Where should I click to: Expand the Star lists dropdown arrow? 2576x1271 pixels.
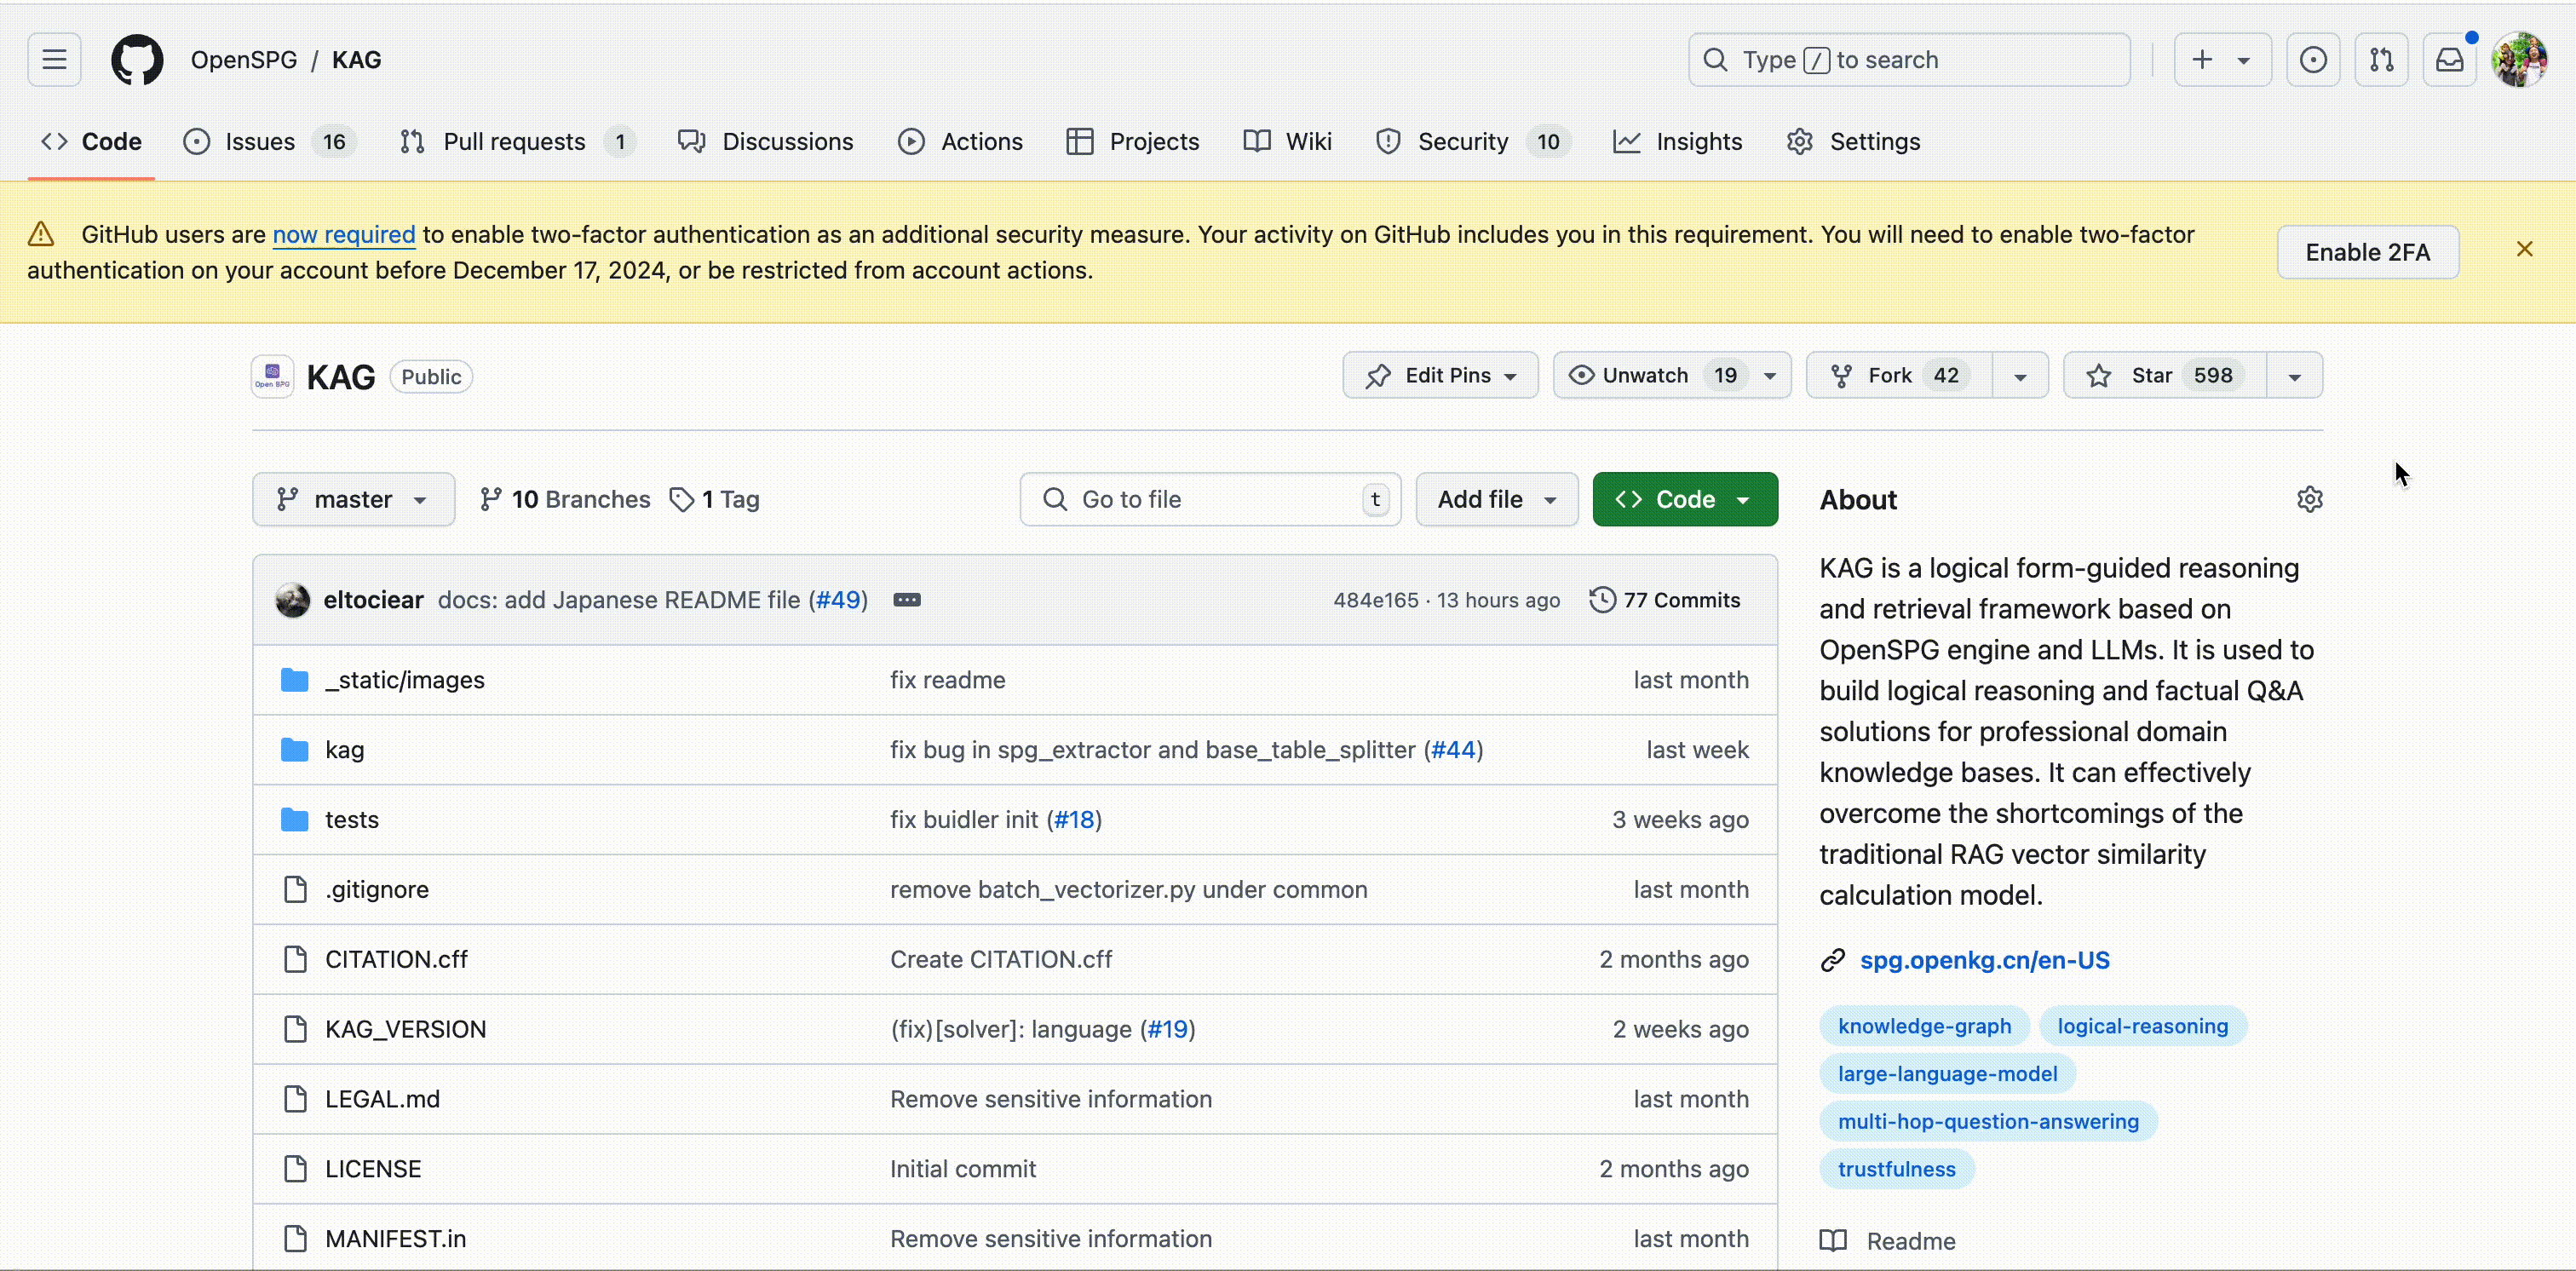(2294, 376)
